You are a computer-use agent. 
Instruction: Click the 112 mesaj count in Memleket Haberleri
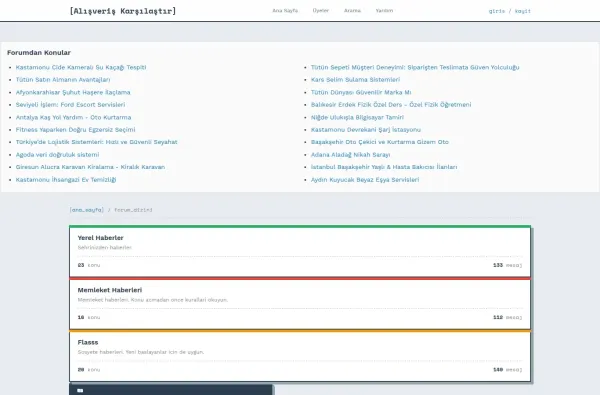507,317
